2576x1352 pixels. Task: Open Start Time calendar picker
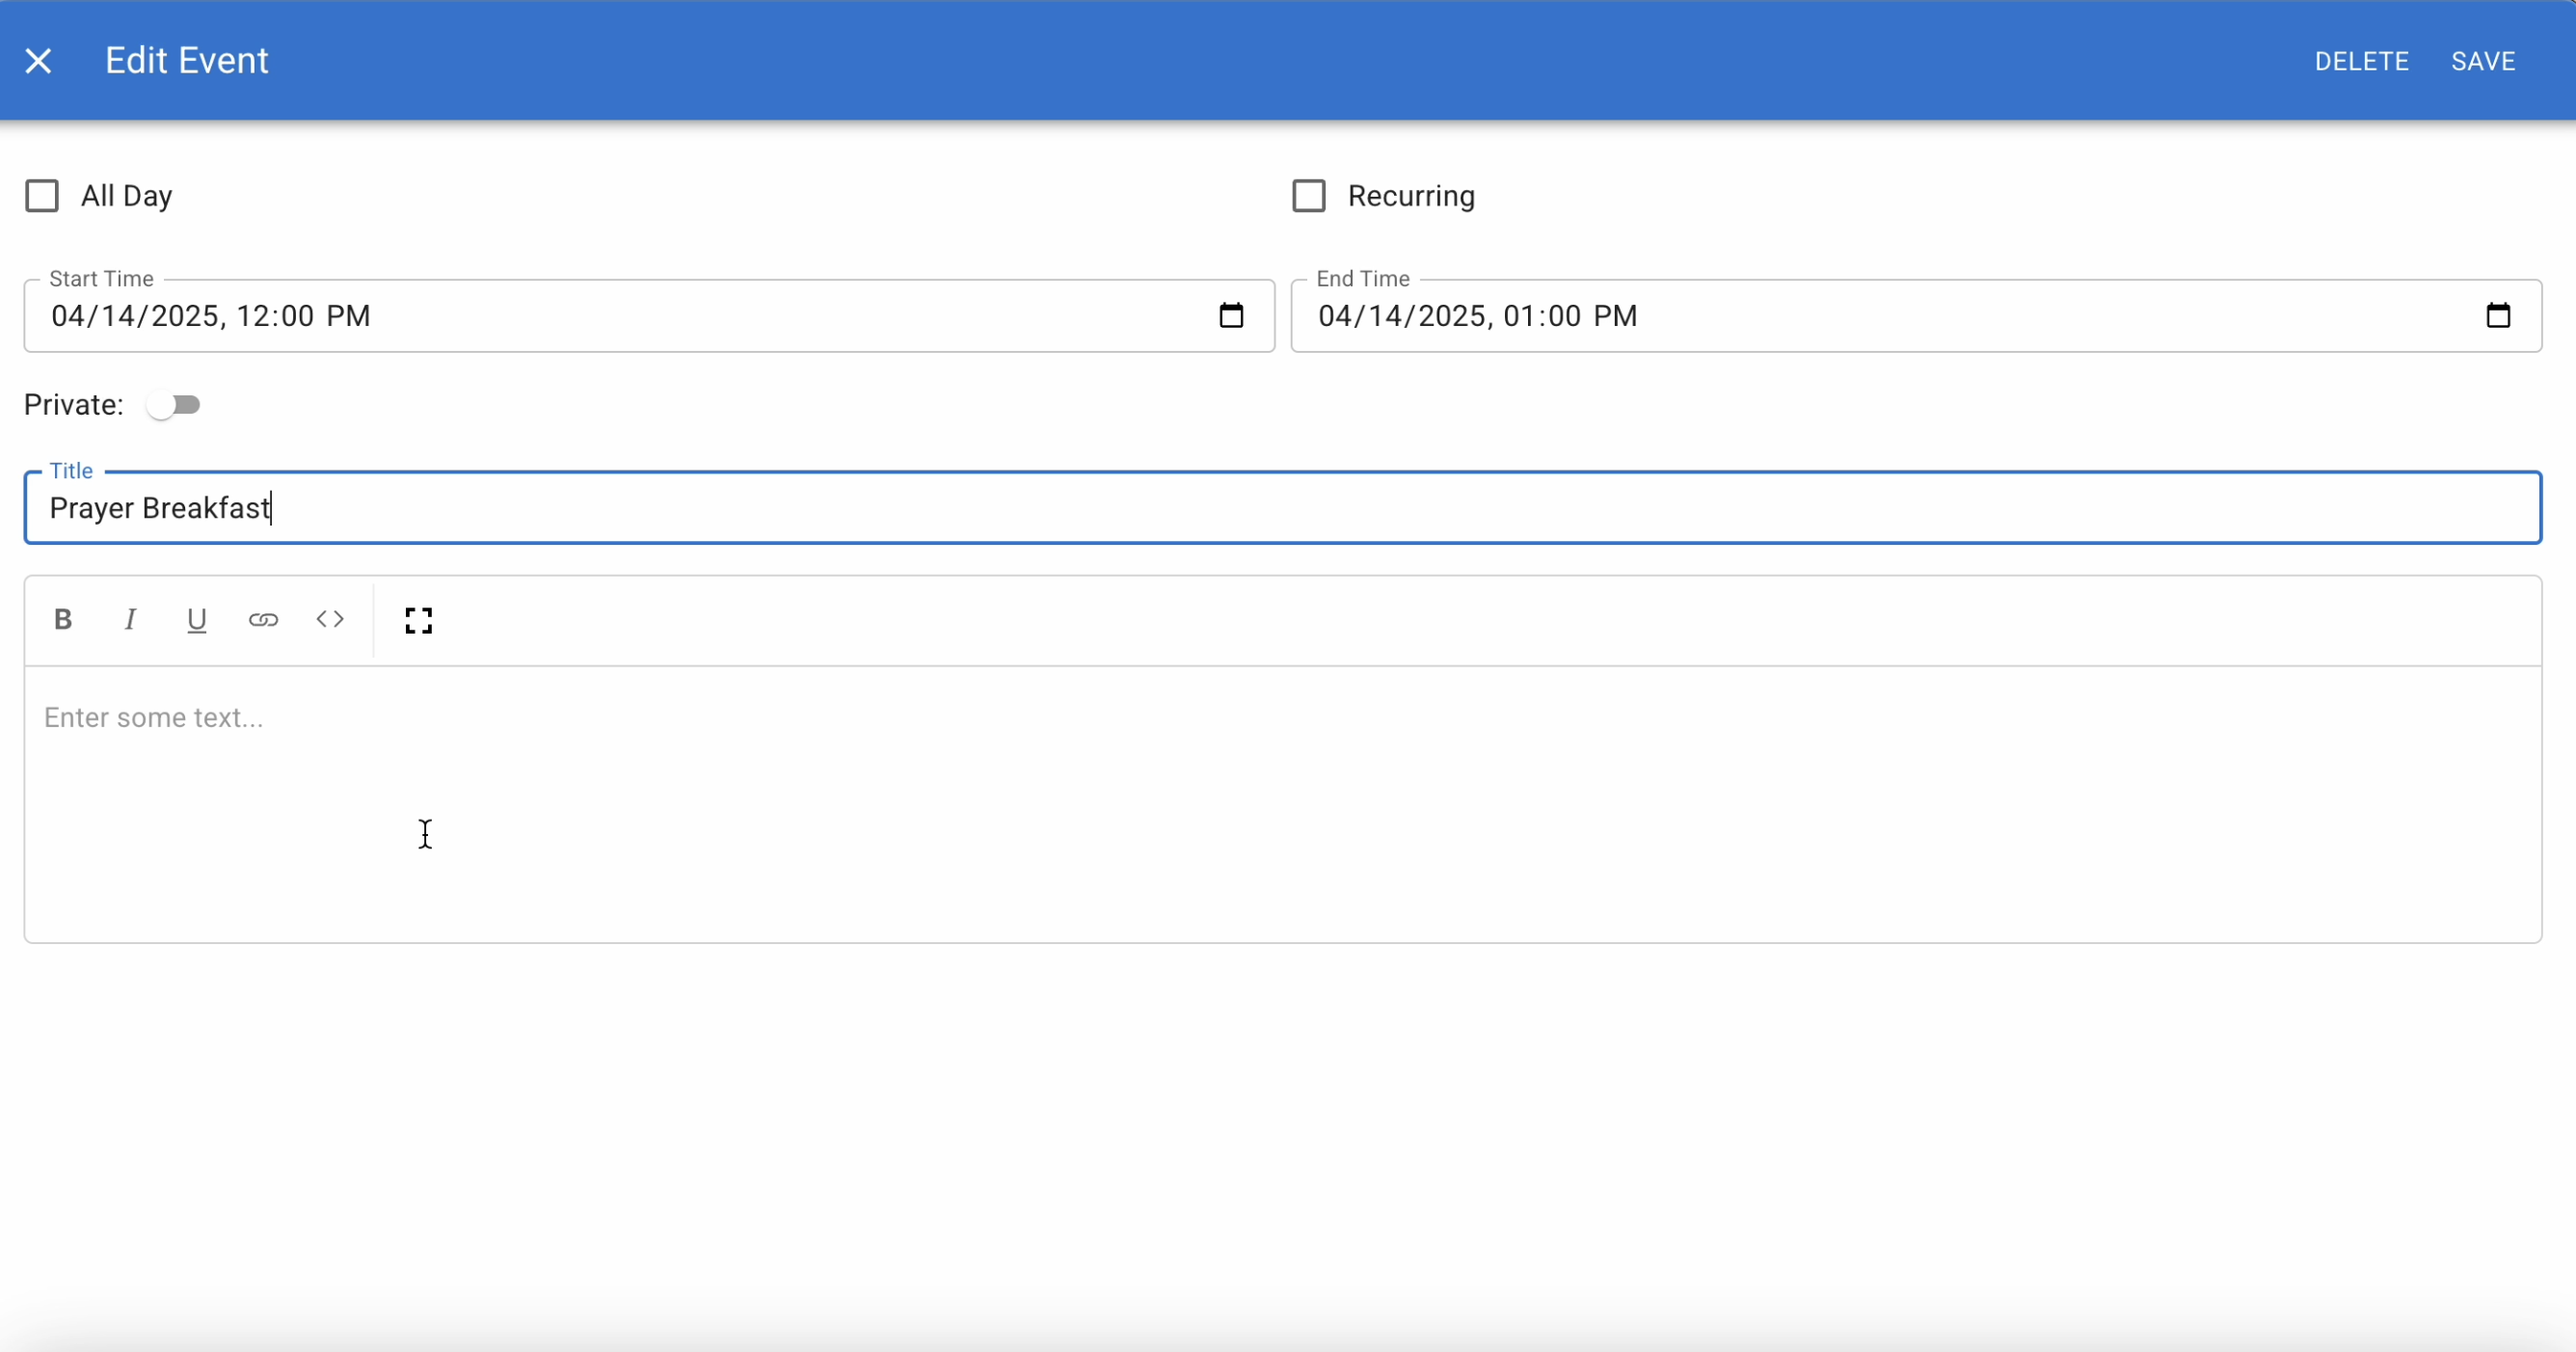click(1231, 316)
